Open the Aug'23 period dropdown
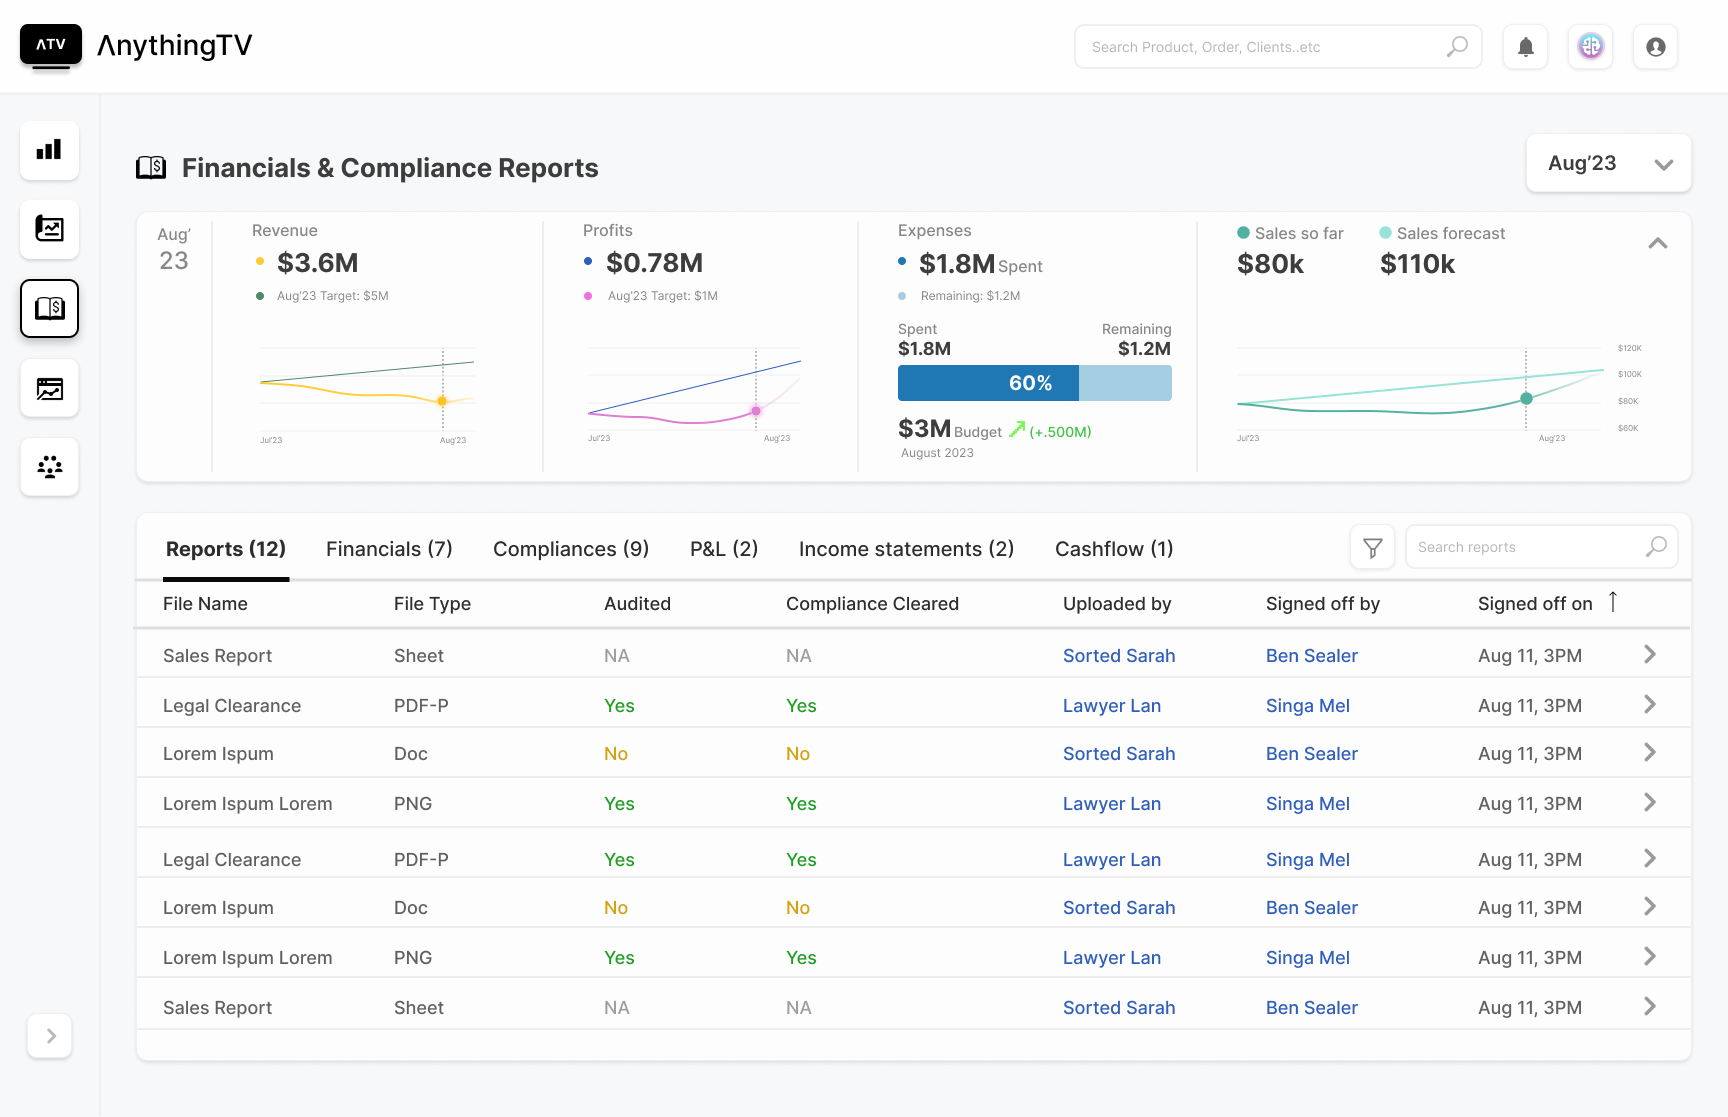 [1609, 163]
